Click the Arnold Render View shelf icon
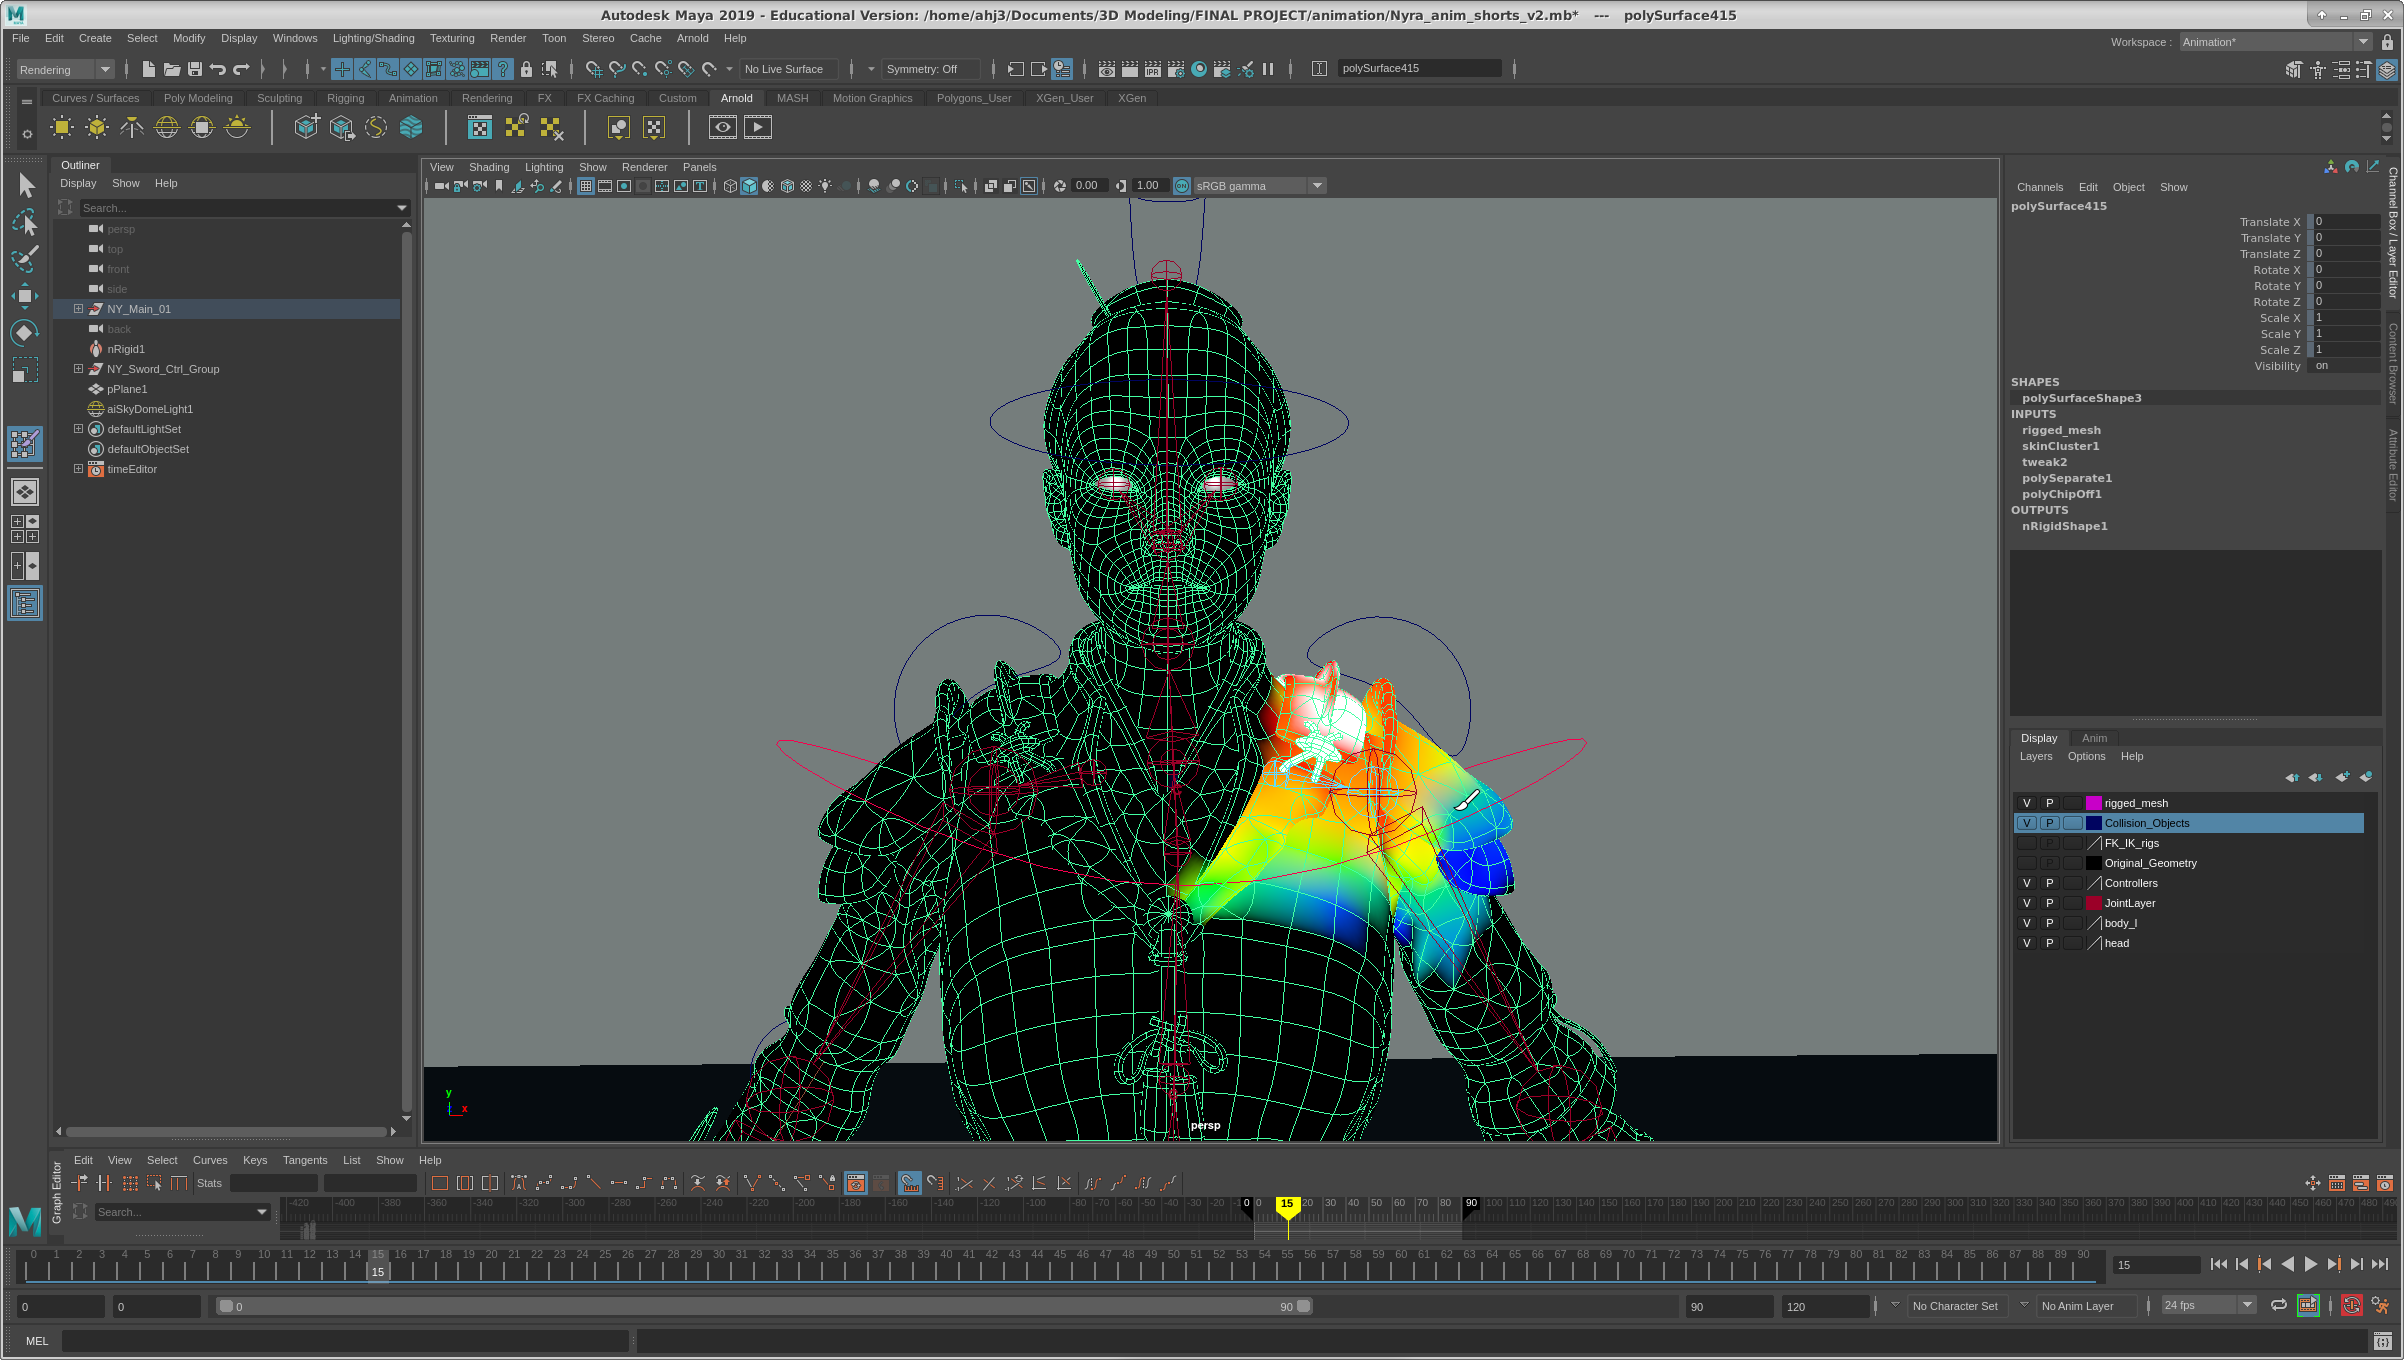This screenshot has width=2404, height=1360. point(723,127)
